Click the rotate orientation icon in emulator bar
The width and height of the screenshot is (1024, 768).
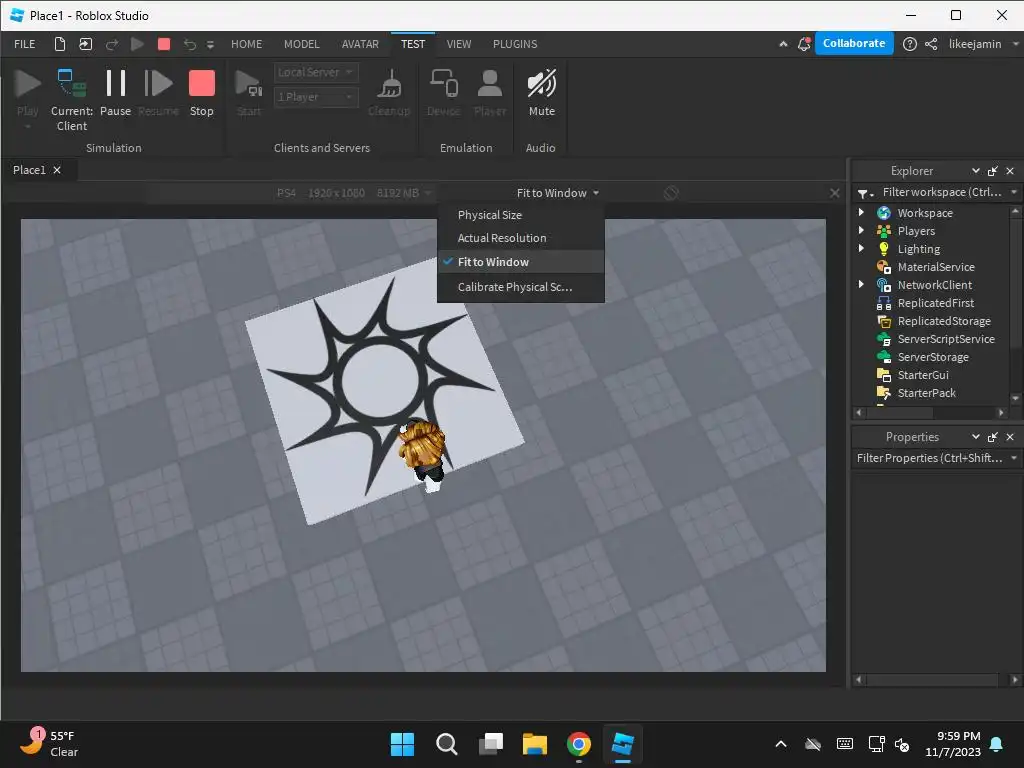click(x=671, y=193)
